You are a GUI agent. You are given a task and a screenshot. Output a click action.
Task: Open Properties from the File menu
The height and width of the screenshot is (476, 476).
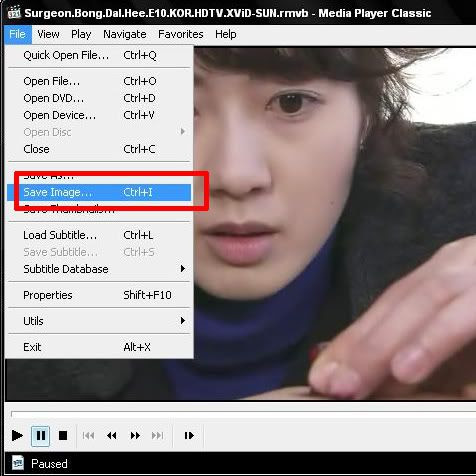(x=99, y=295)
